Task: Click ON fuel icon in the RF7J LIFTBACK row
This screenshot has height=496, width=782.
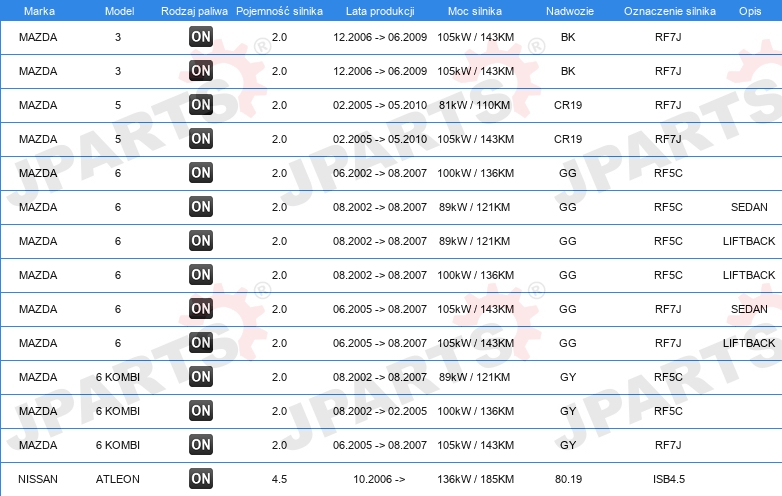Action: tap(201, 342)
